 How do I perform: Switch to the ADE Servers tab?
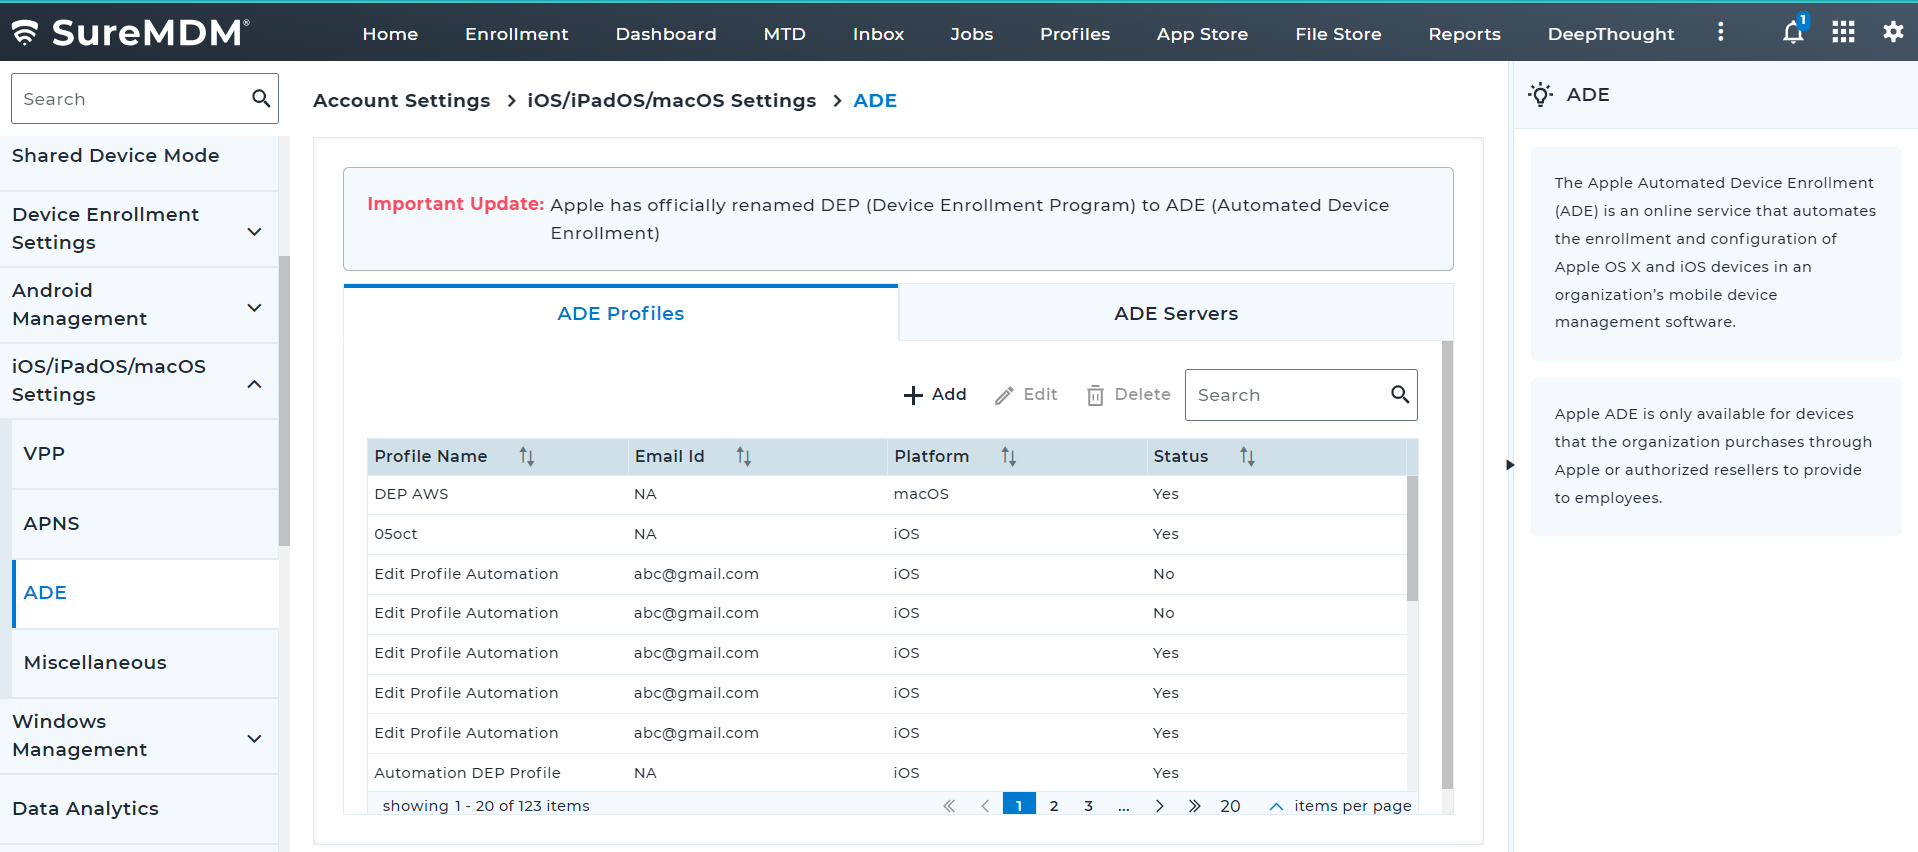point(1175,314)
